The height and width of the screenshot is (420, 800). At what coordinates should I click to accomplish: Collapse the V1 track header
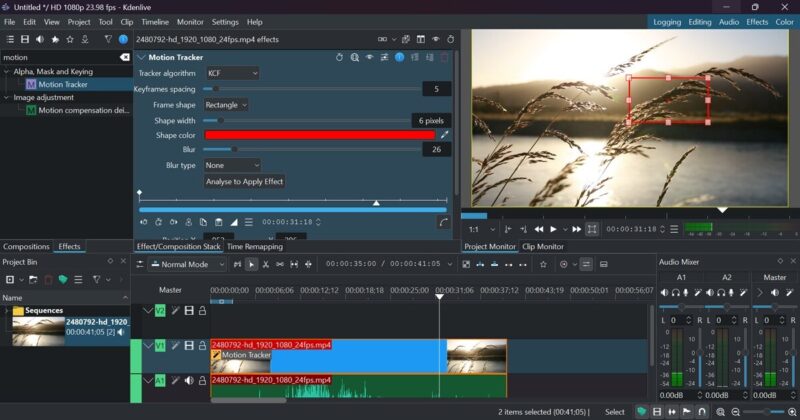[x=148, y=345]
